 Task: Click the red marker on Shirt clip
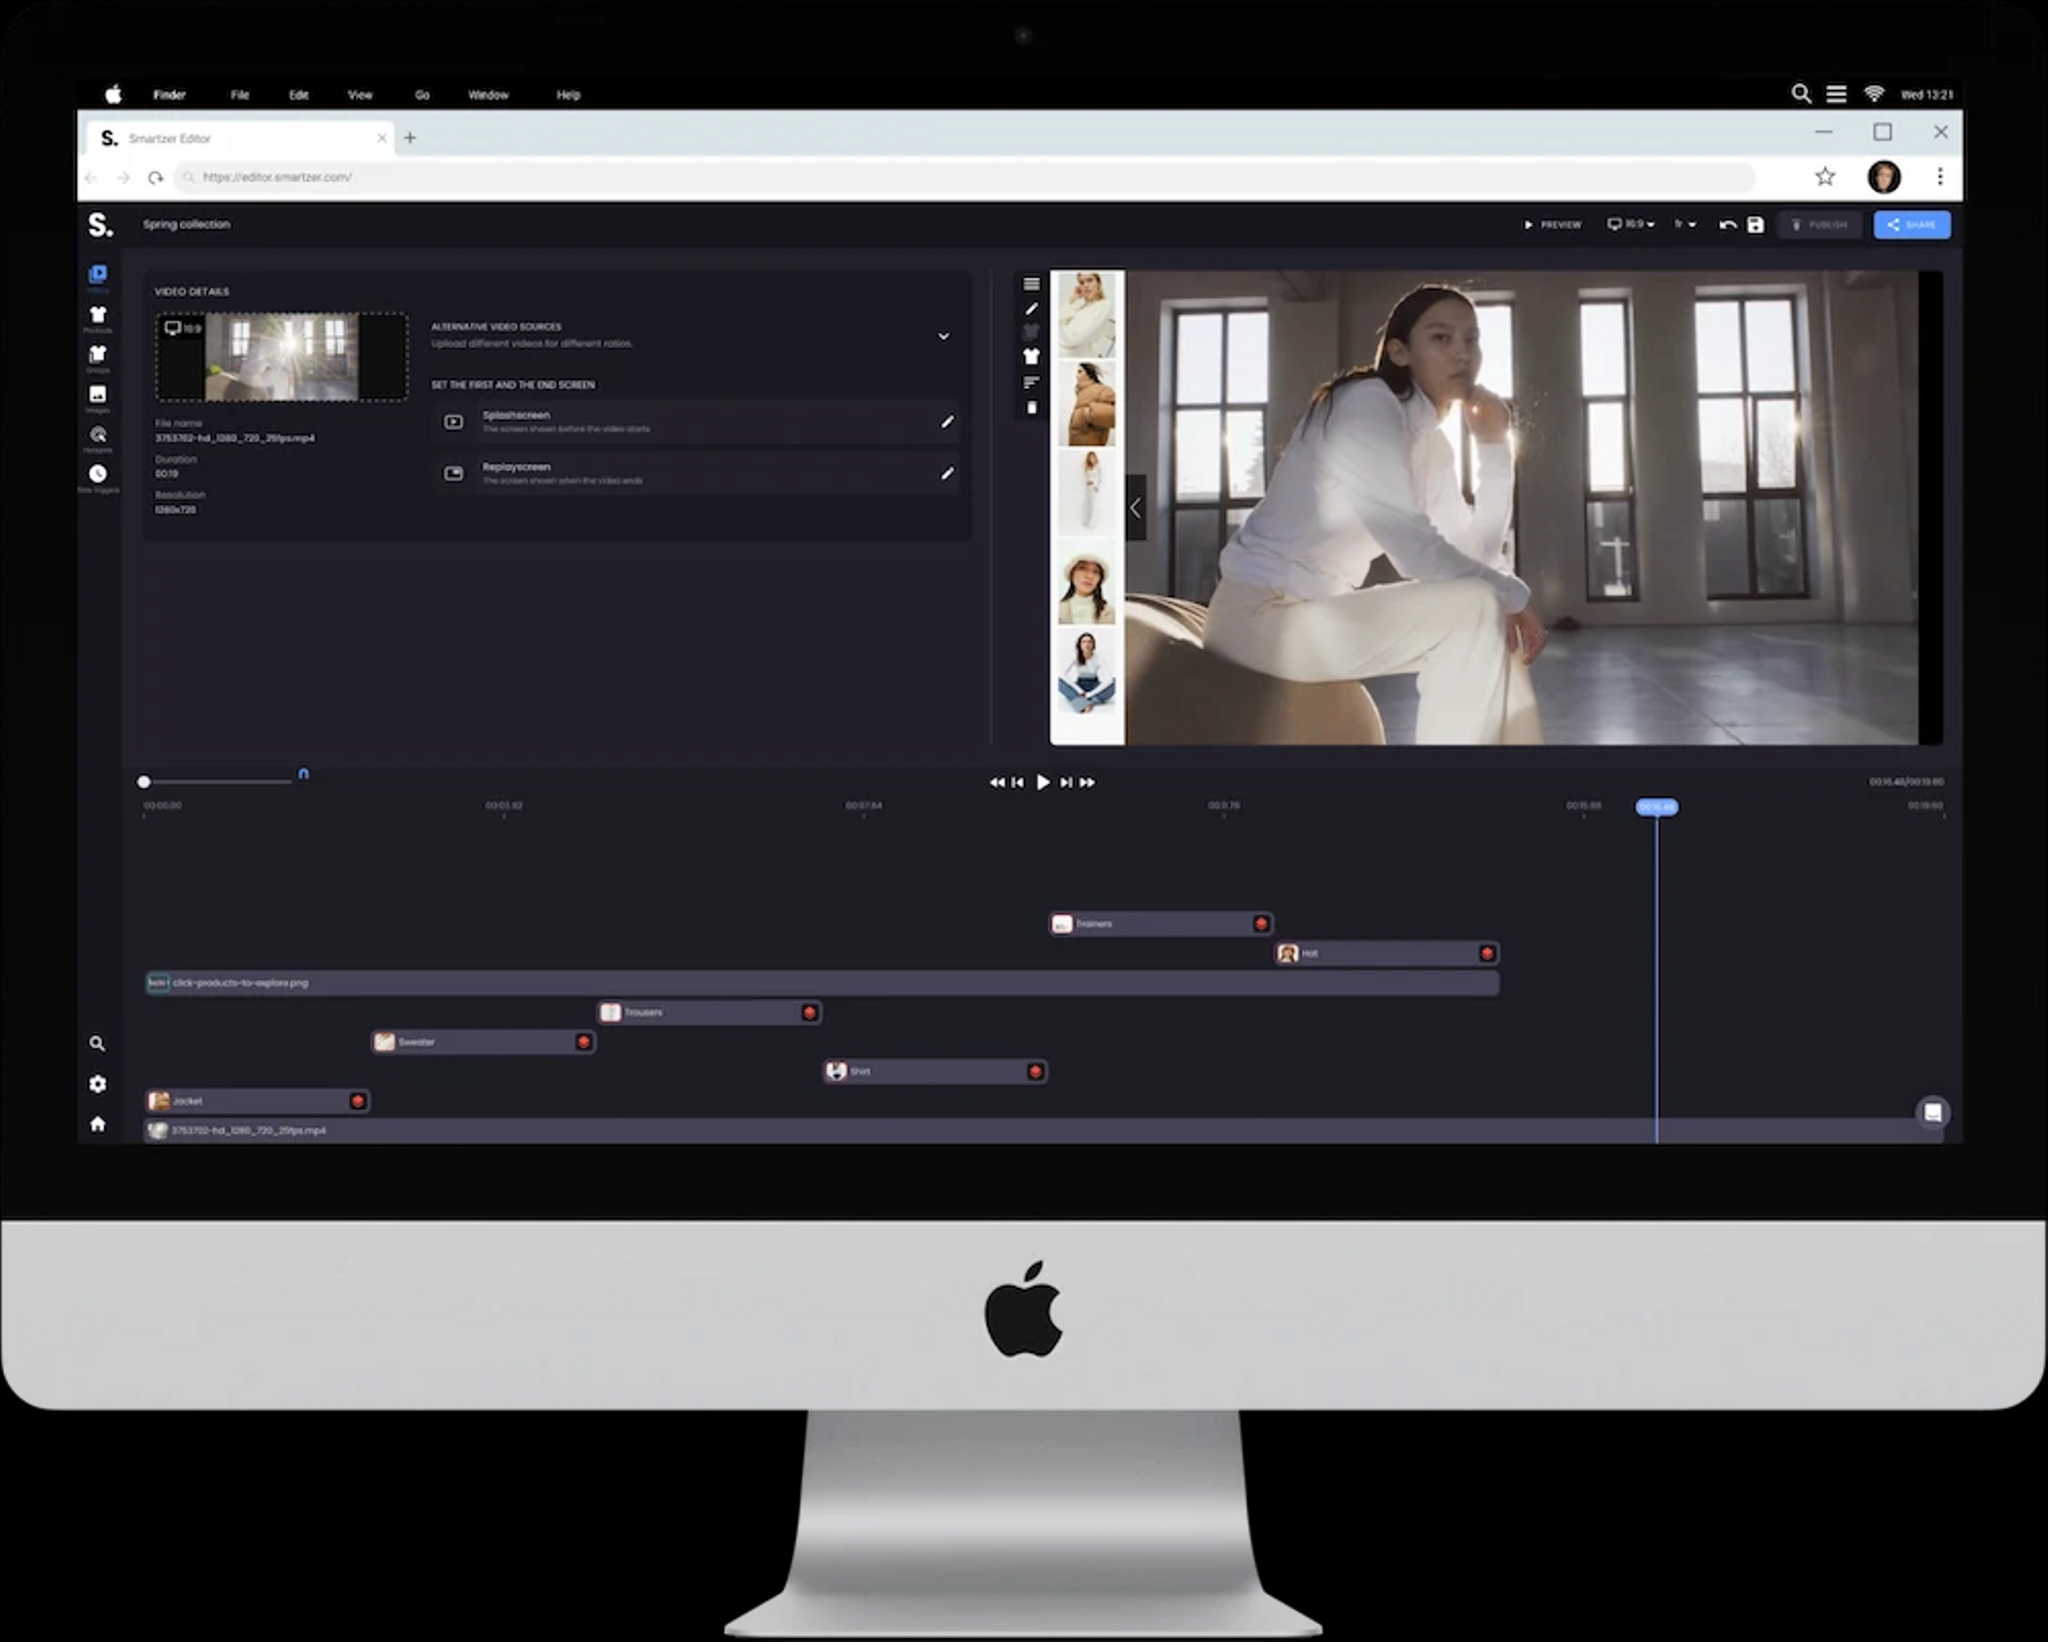[x=1035, y=1071]
